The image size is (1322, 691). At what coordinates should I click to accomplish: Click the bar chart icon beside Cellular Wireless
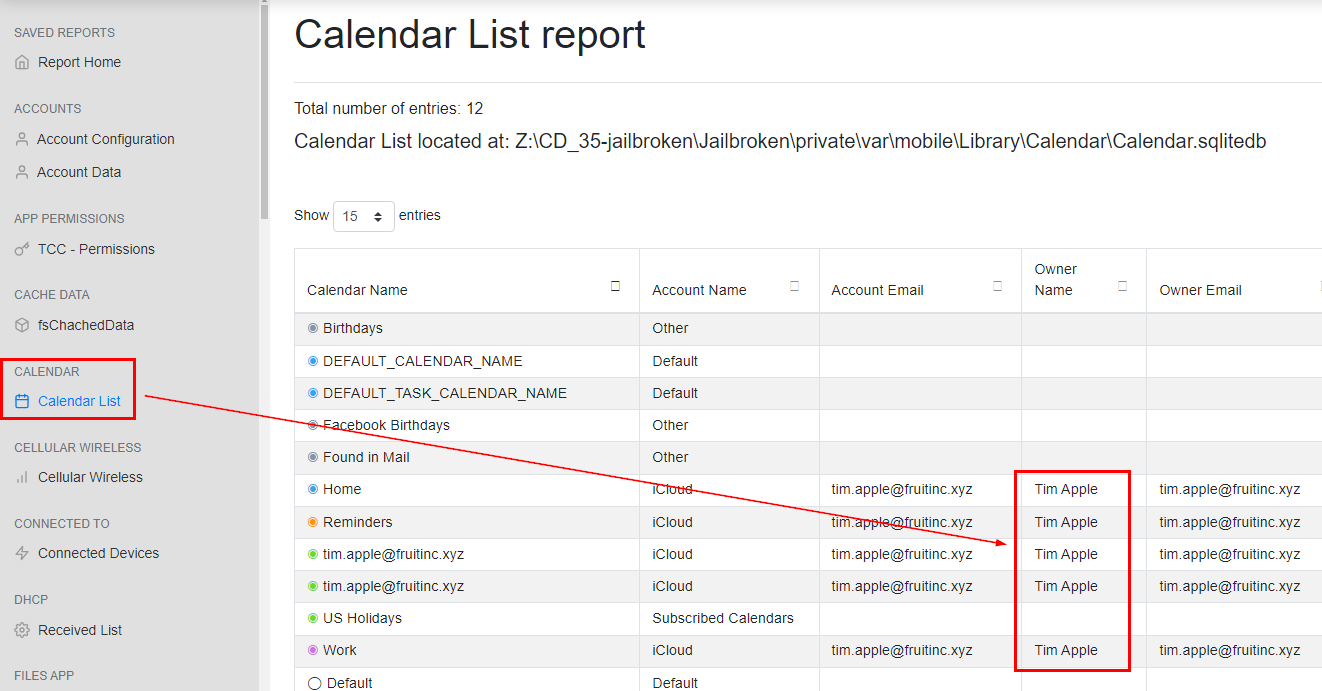click(x=22, y=478)
